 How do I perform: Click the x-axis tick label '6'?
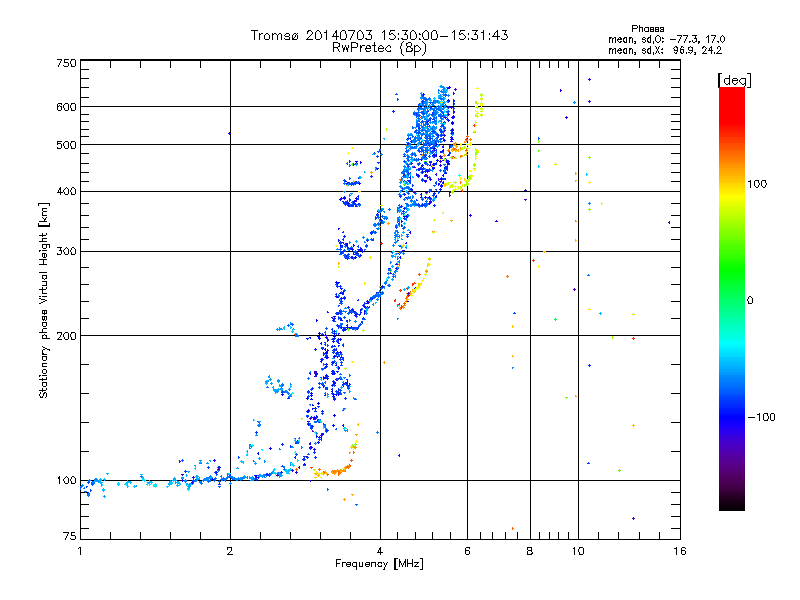[467, 551]
